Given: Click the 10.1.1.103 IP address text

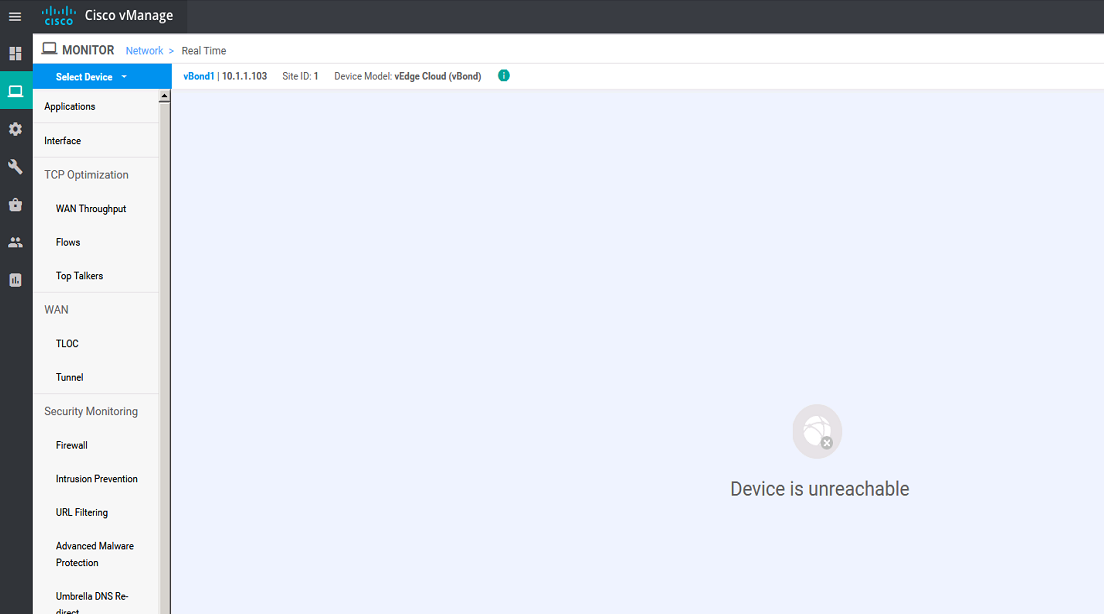Looking at the screenshot, I should click(x=244, y=76).
